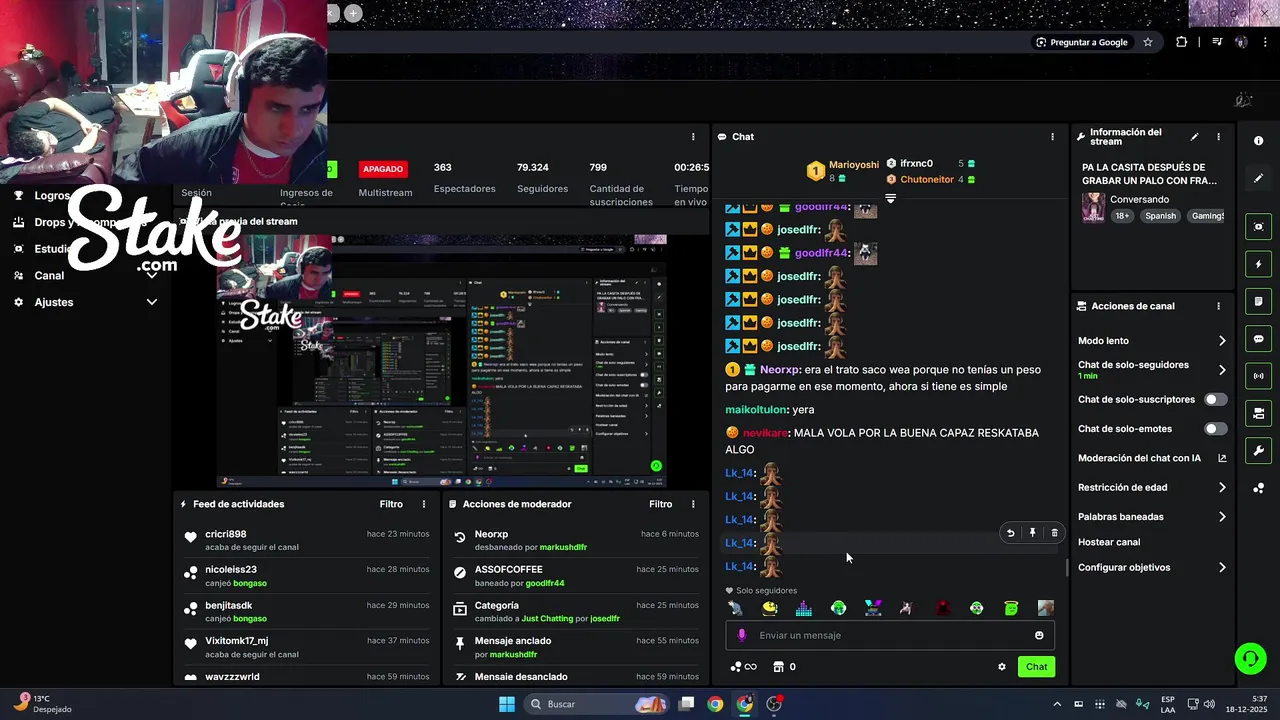Viewport: 1280px width, 720px height.
Task: Click the trash icon in chat hover toolbar
Action: click(1054, 533)
